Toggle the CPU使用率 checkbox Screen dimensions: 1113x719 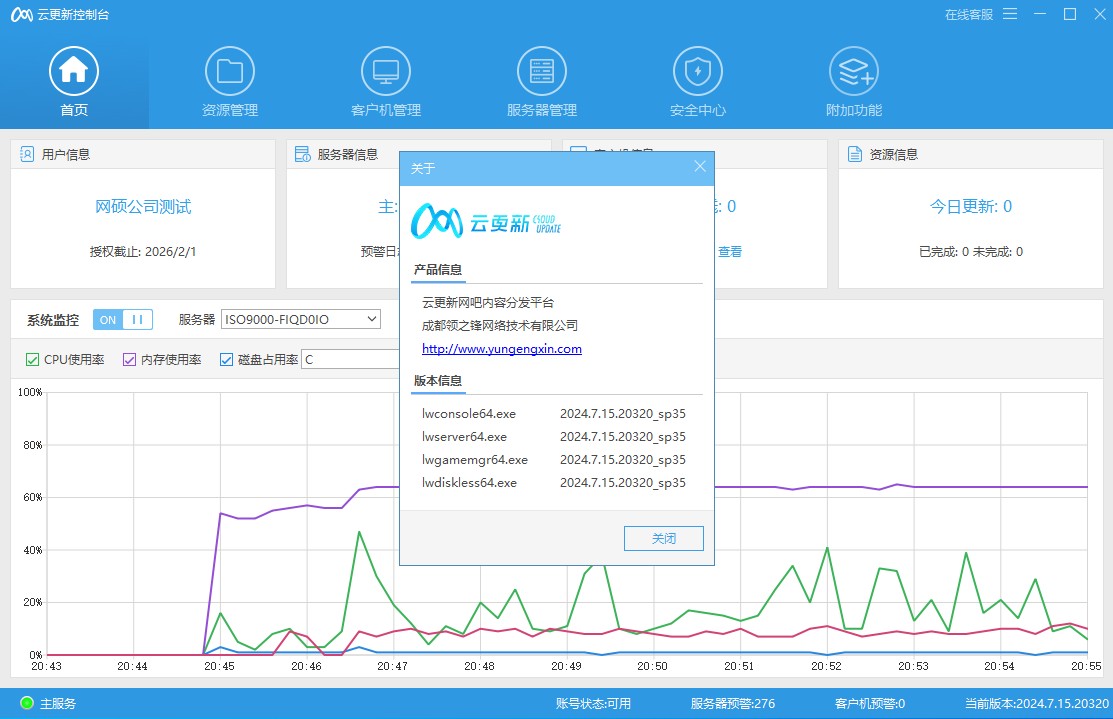32,360
